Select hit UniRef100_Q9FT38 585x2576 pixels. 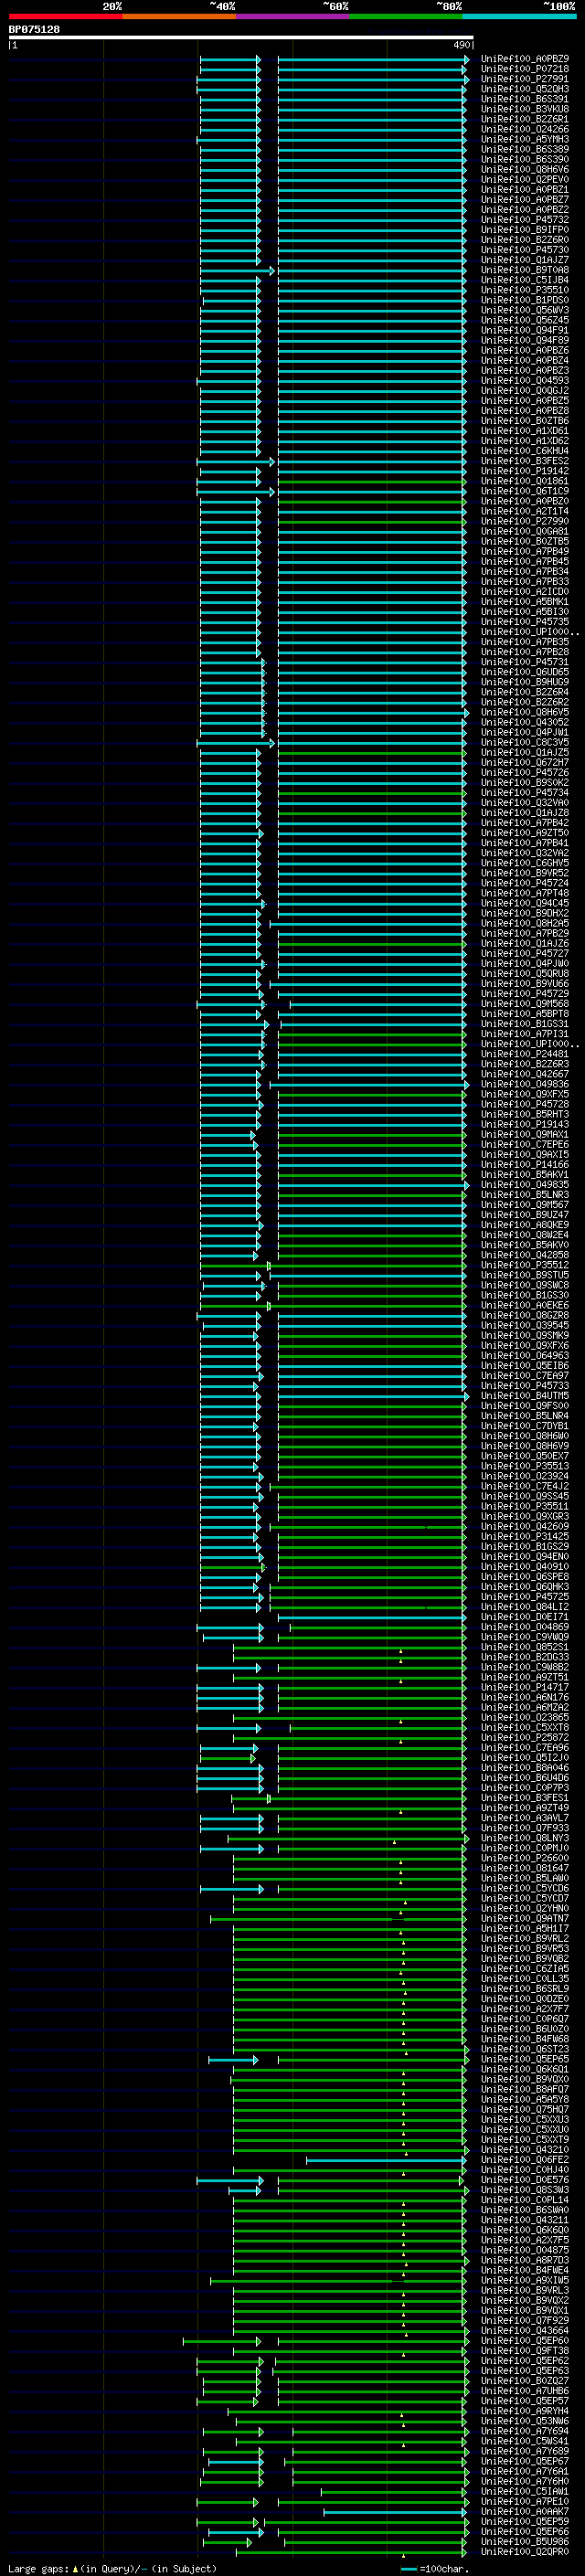point(525,2351)
